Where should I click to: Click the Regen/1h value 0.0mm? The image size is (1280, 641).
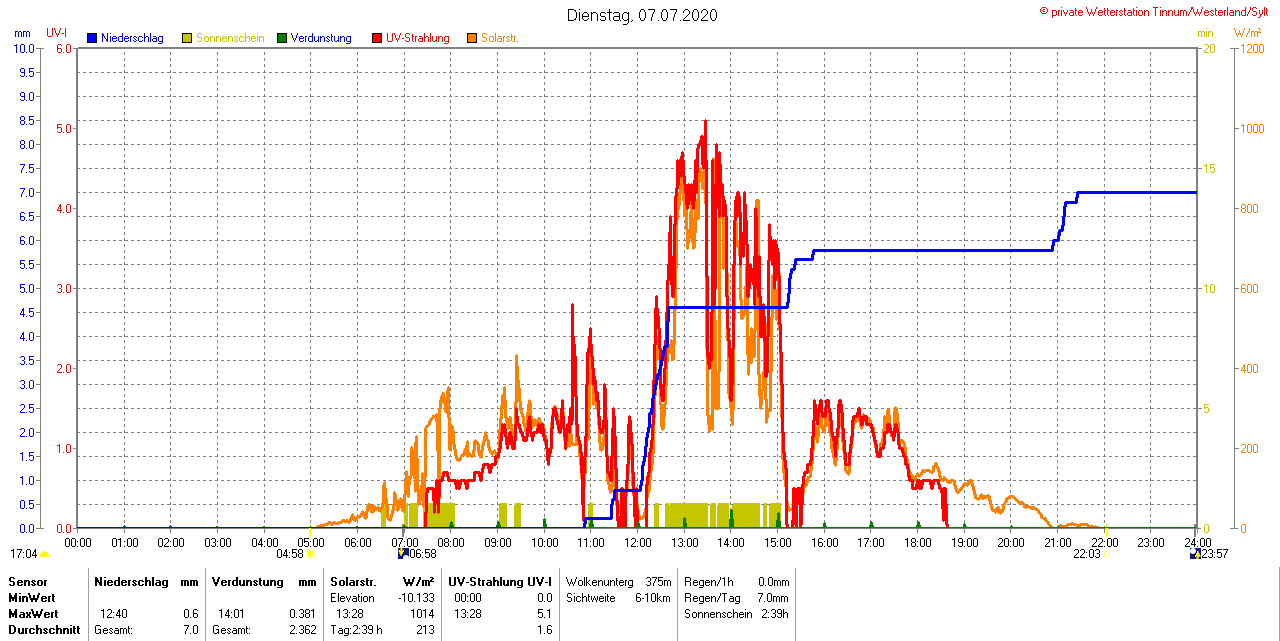click(773, 581)
